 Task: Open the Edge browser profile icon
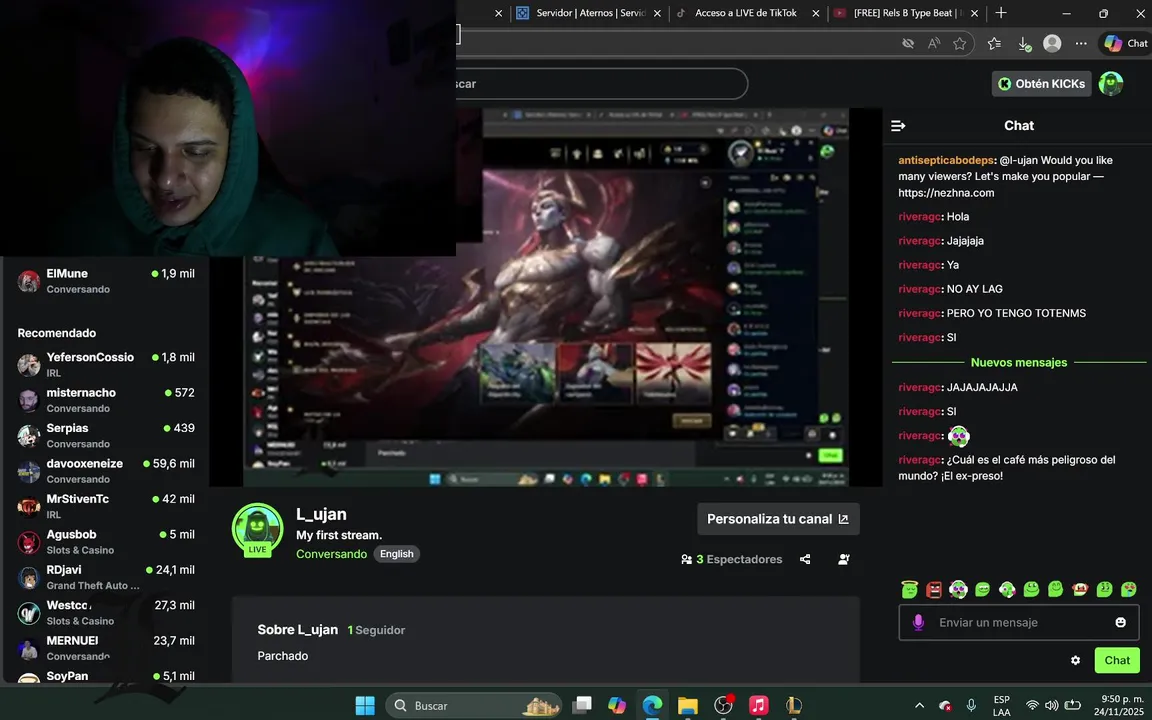pos(1052,43)
